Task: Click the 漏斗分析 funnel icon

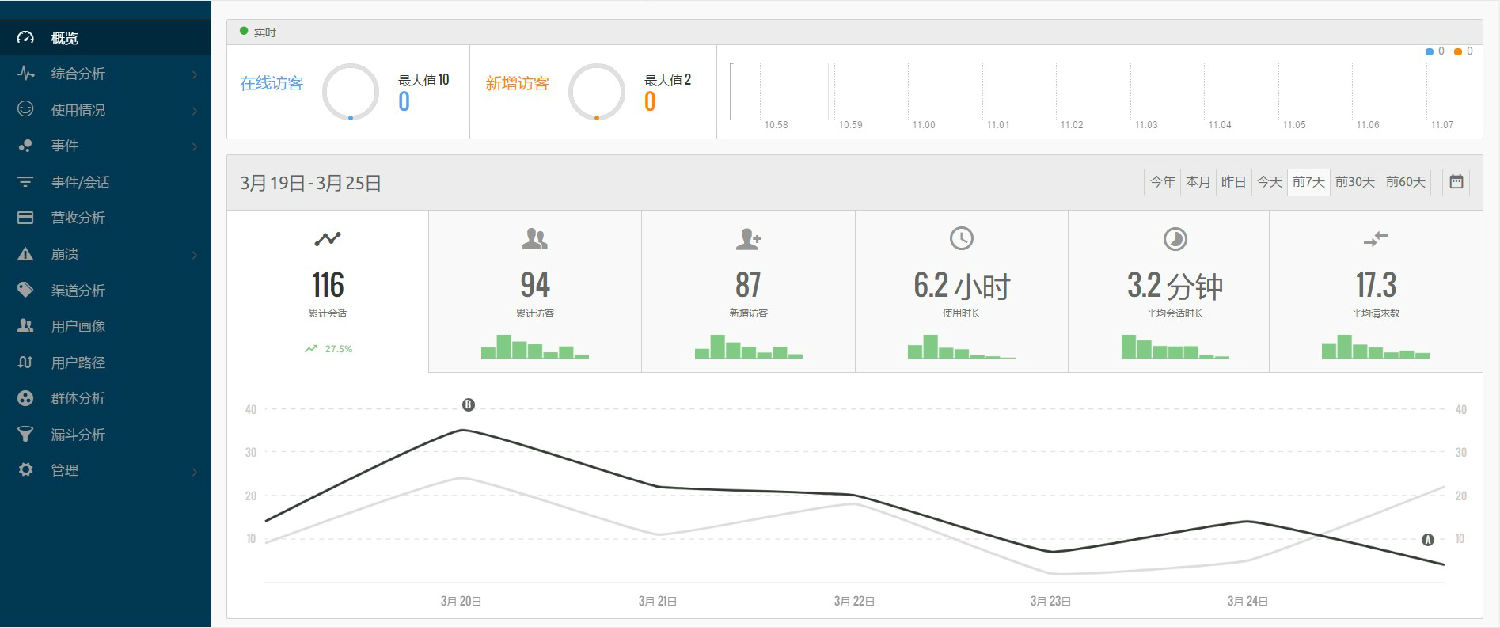Action: tap(26, 435)
